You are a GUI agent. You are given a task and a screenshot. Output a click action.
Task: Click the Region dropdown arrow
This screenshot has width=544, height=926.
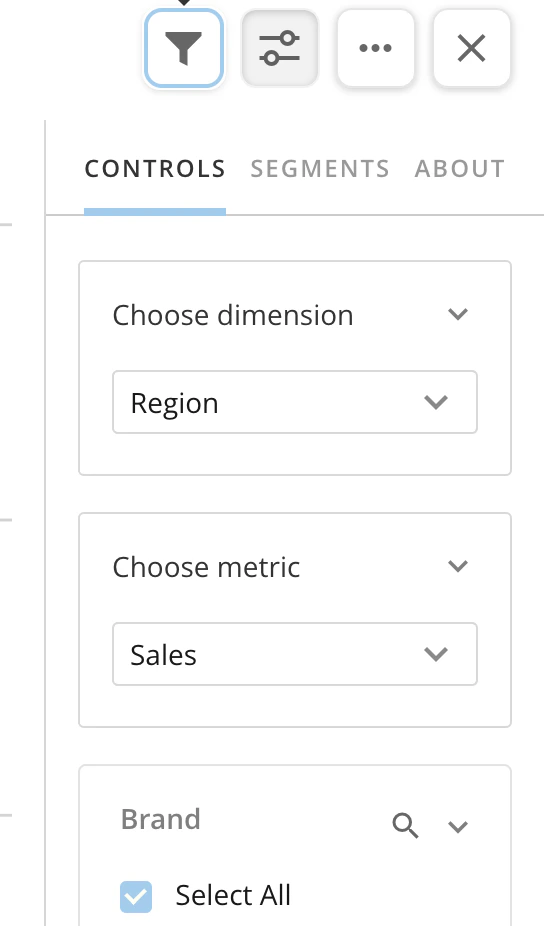[436, 402]
